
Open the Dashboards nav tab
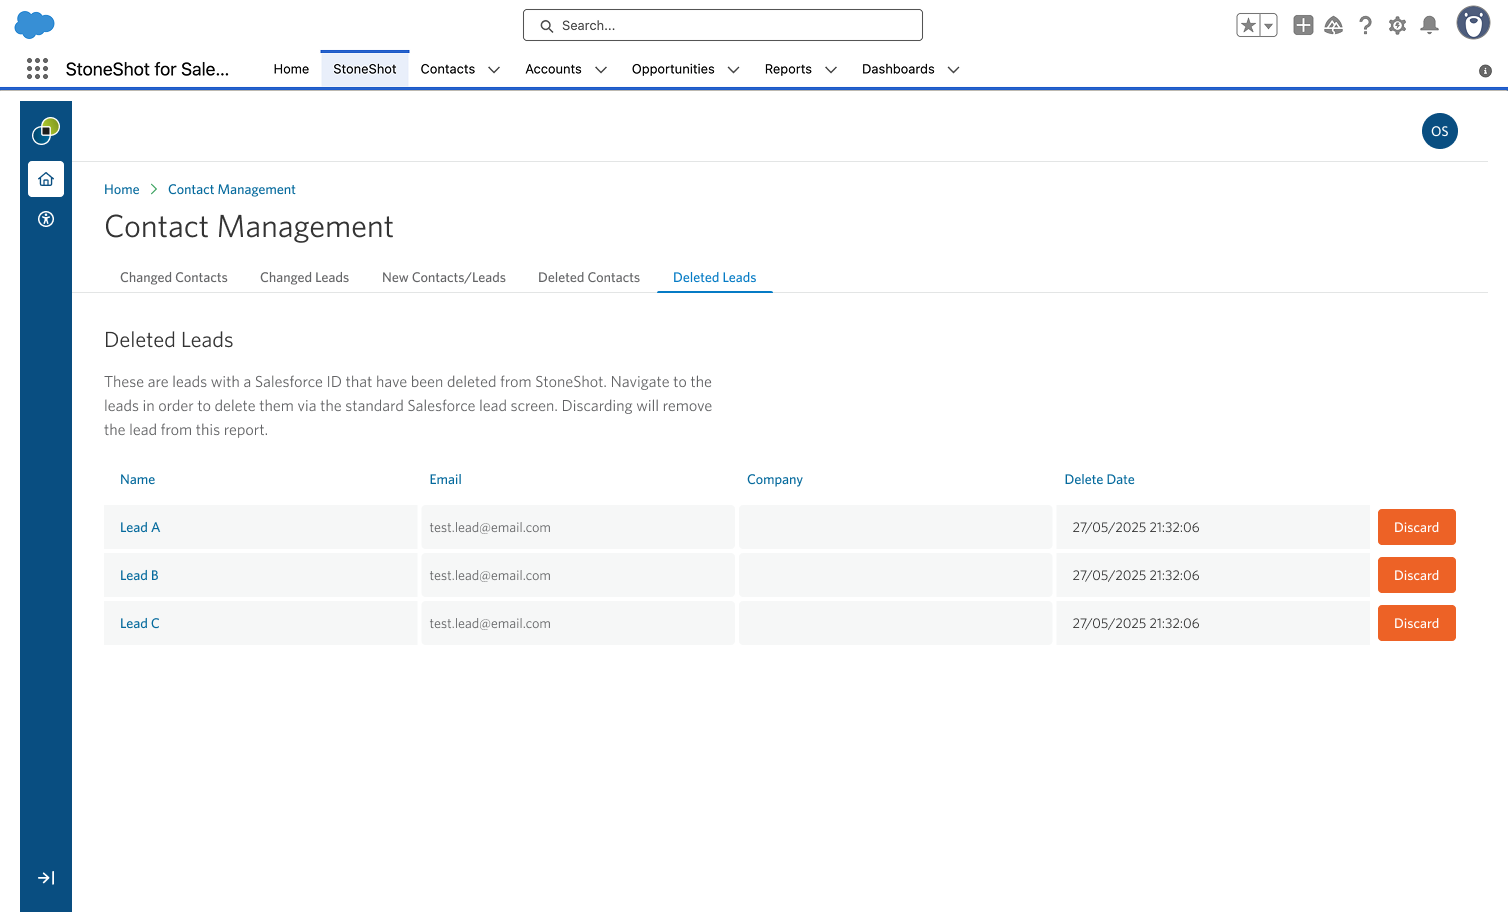pos(898,69)
